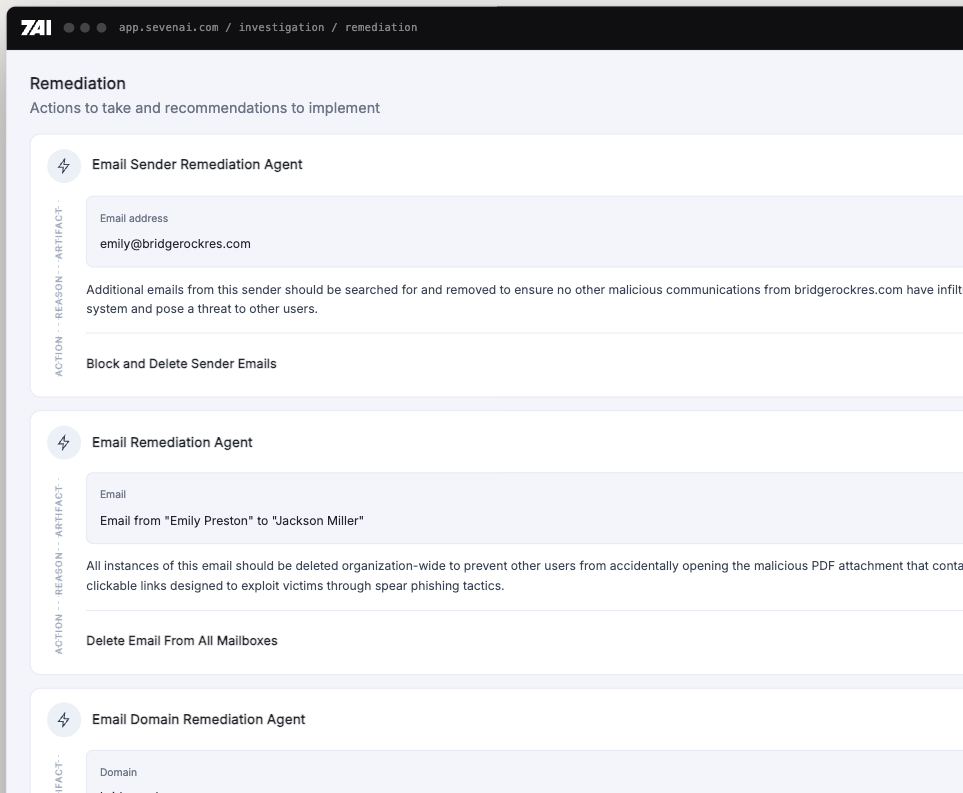Click the 'Email Remediation Agent' title

(x=172, y=442)
